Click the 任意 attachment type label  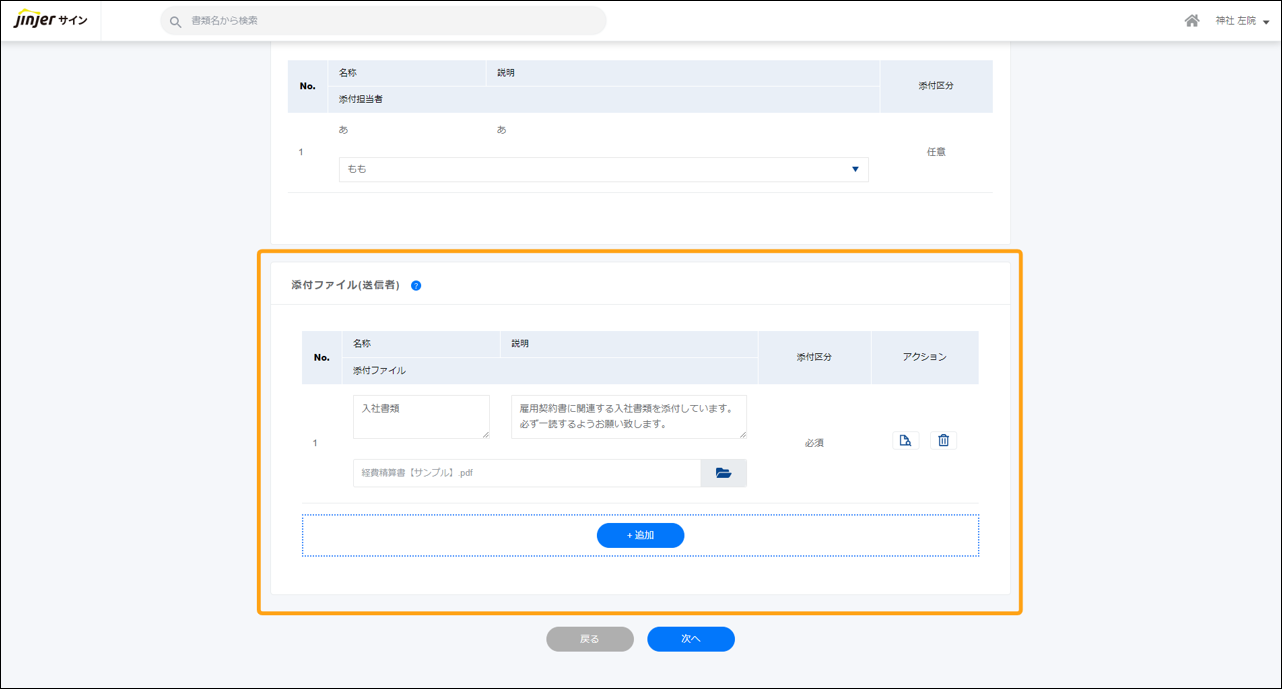coord(936,152)
